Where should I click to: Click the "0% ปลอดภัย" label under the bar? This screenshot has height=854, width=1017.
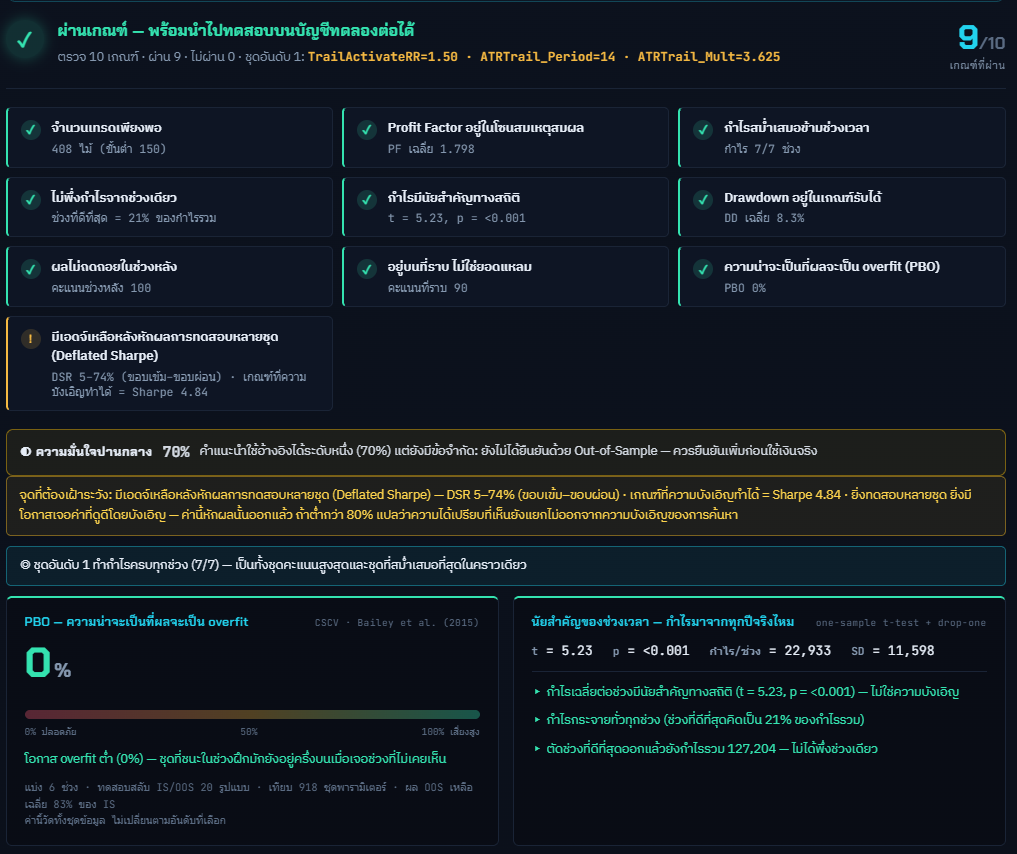click(51, 732)
